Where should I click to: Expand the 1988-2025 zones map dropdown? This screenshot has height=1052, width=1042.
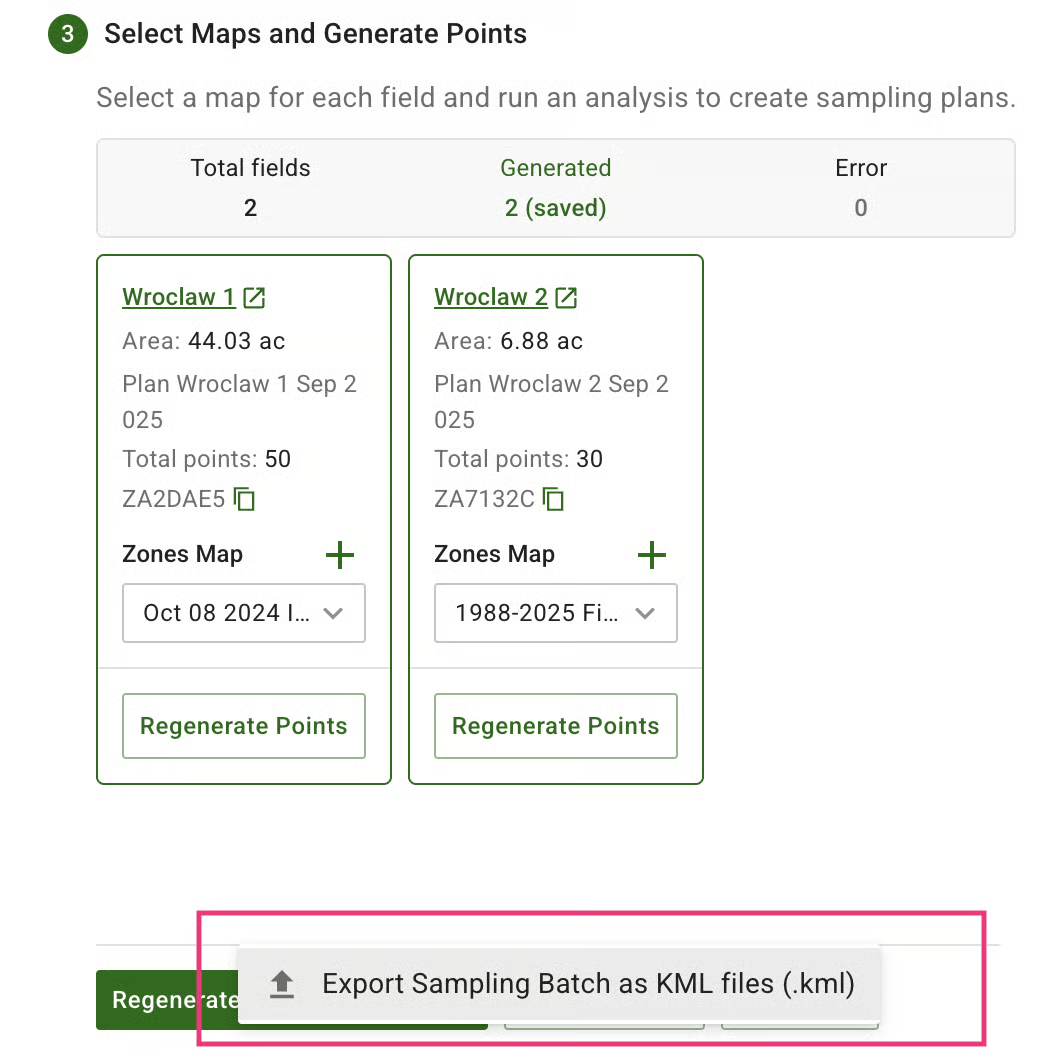click(x=555, y=613)
